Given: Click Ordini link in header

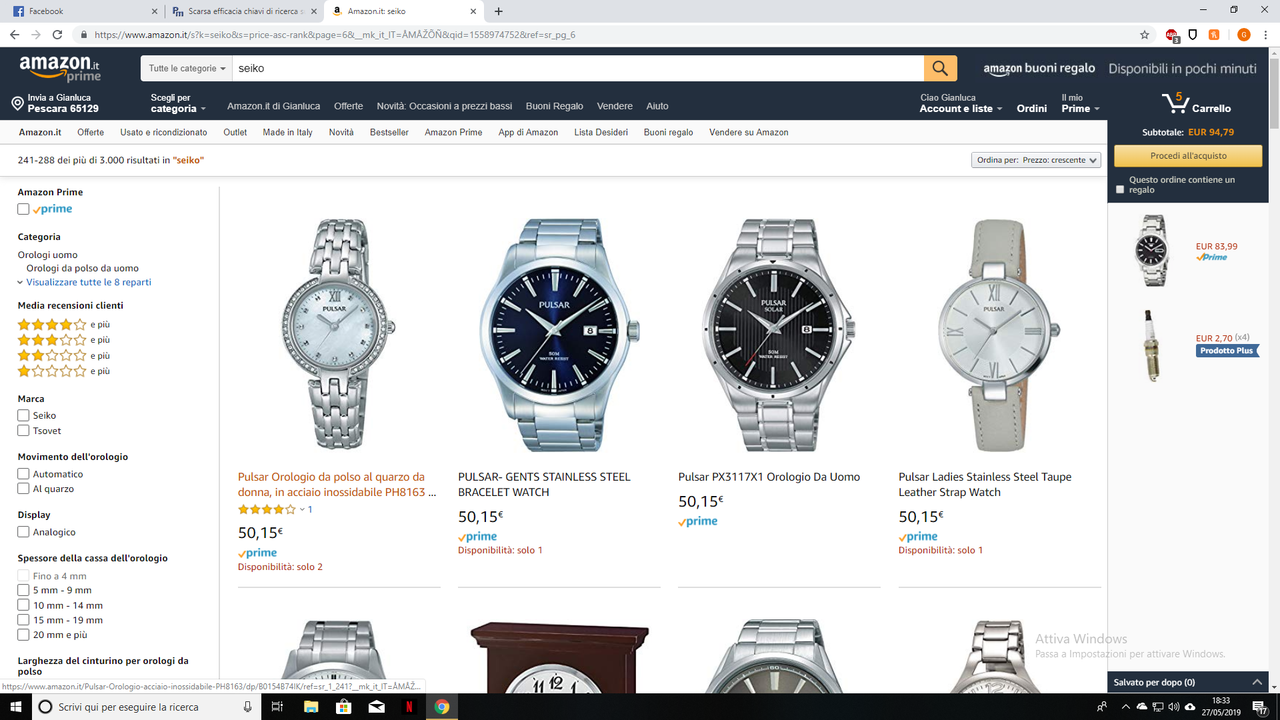Looking at the screenshot, I should coord(1032,108).
